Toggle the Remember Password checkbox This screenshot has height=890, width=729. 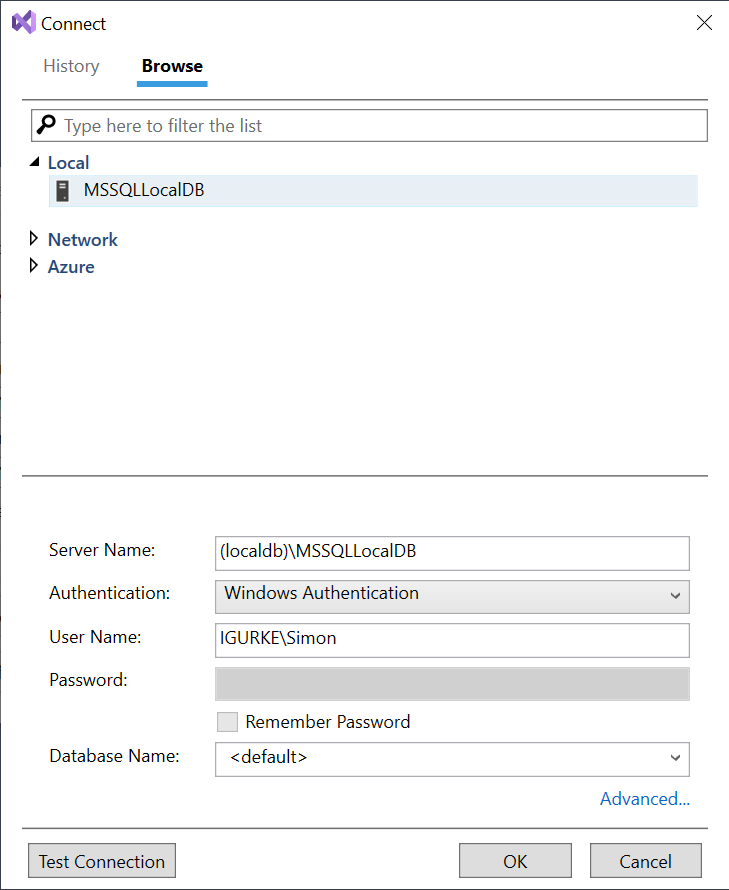tap(227, 722)
